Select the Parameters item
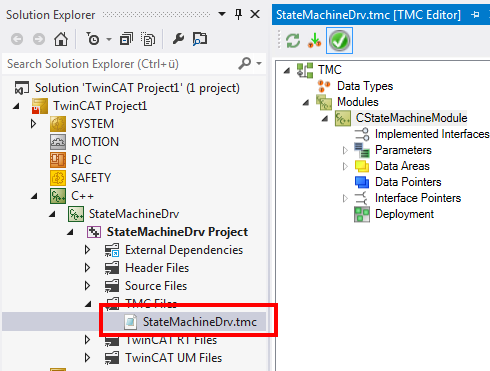The height and width of the screenshot is (371, 490). (403, 150)
